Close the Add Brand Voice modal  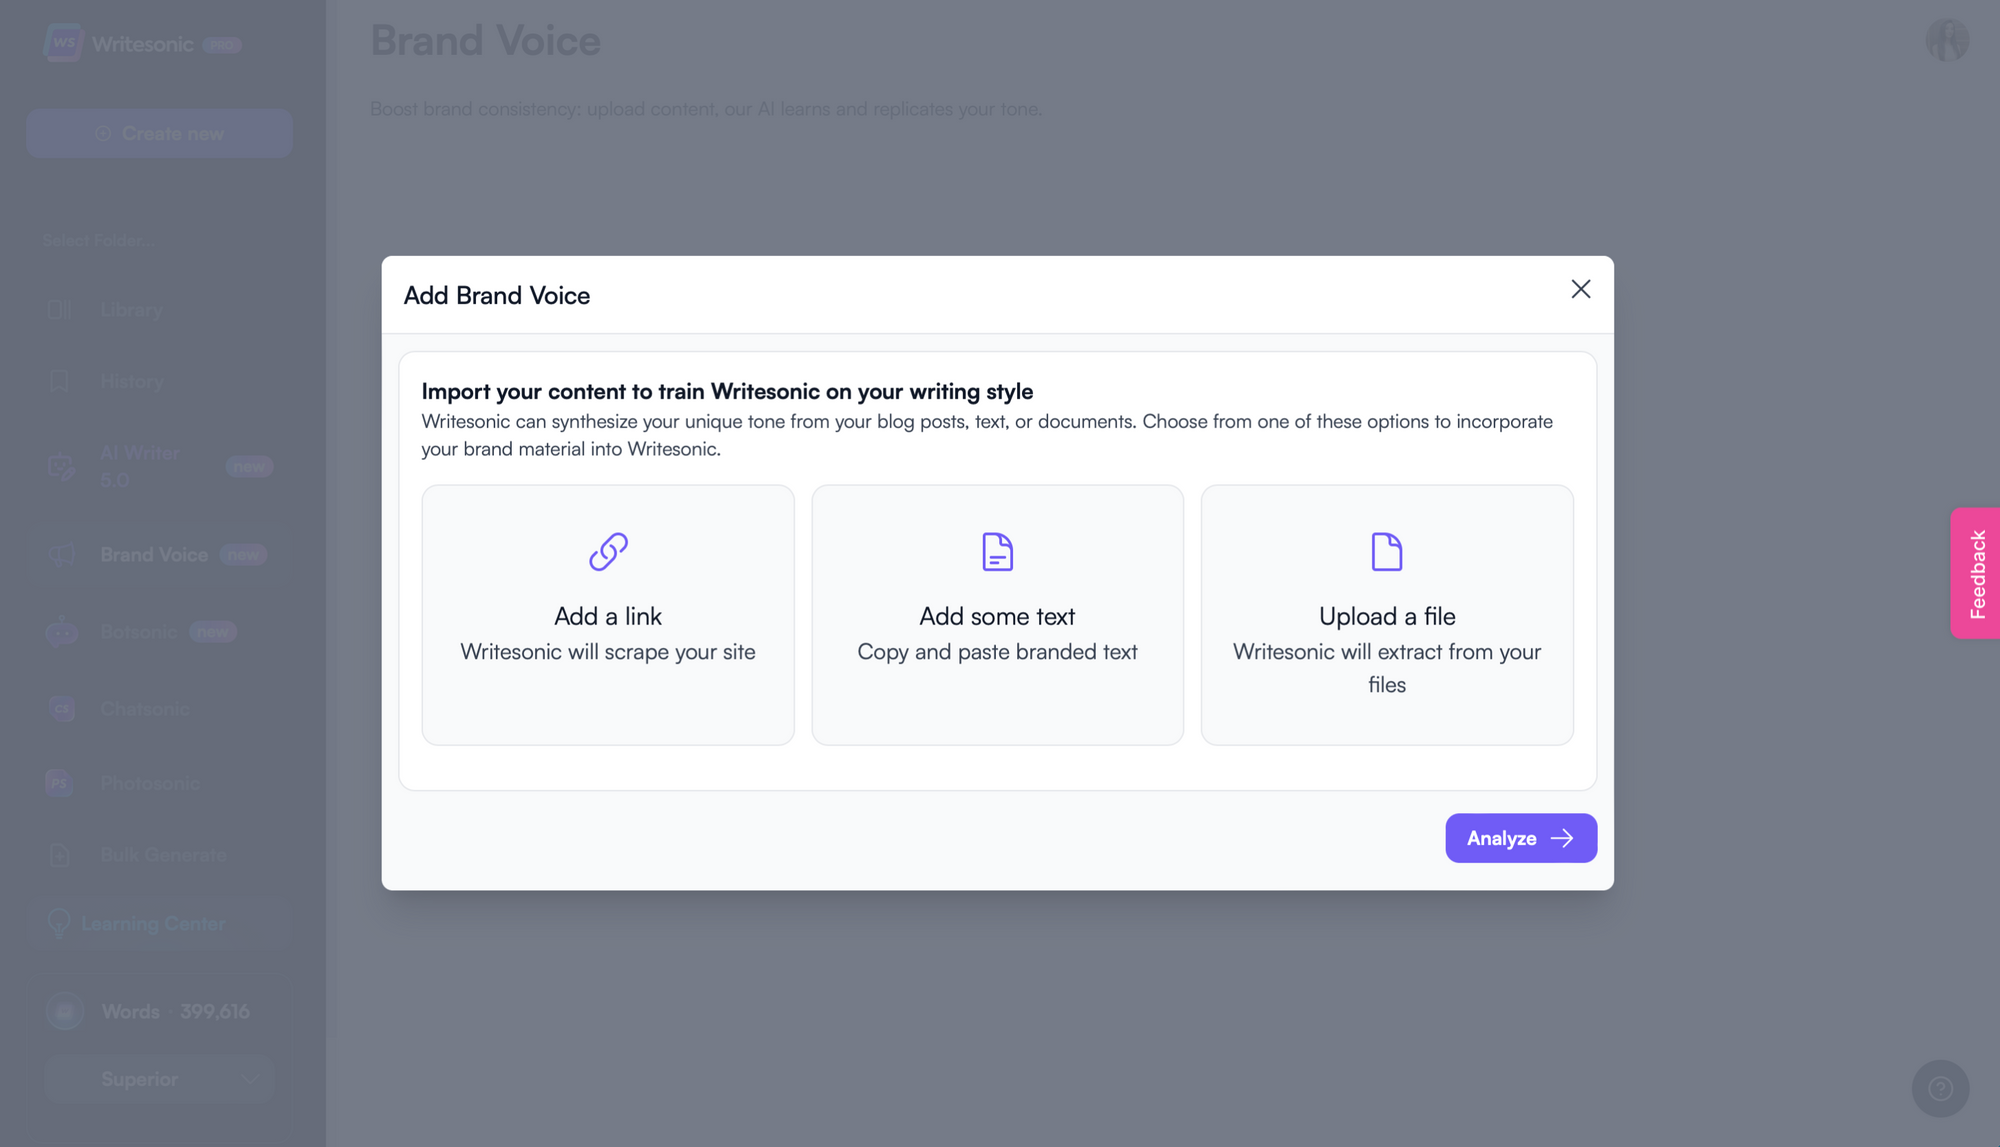(x=1580, y=288)
